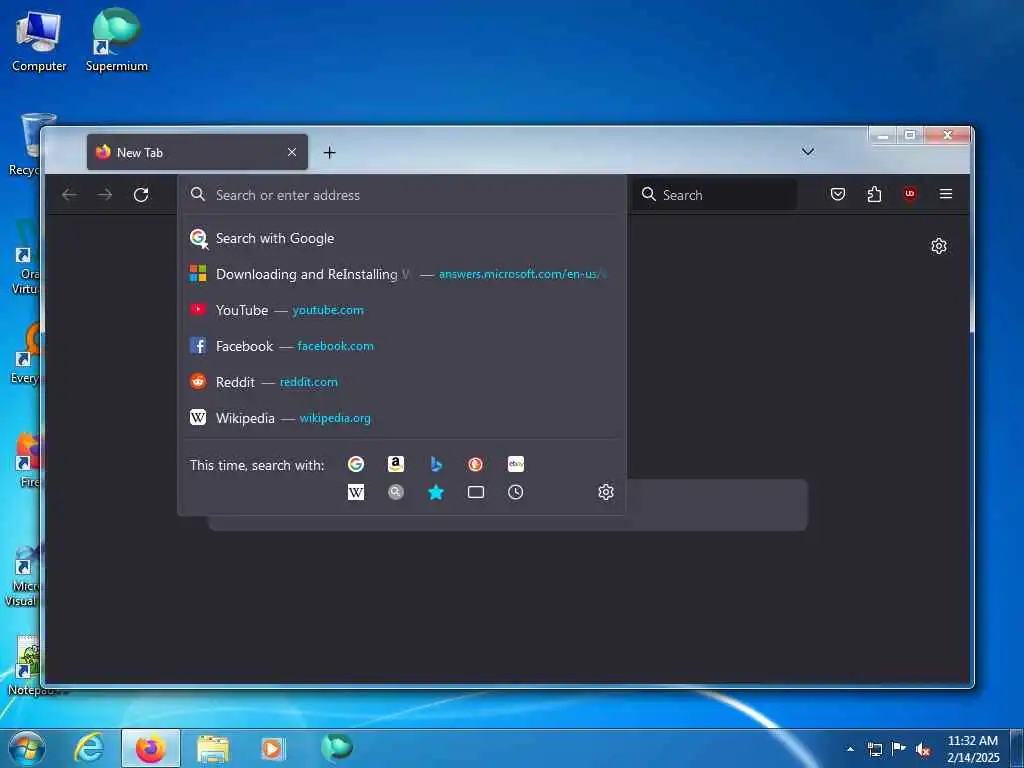Open a new tab with plus button

click(330, 152)
